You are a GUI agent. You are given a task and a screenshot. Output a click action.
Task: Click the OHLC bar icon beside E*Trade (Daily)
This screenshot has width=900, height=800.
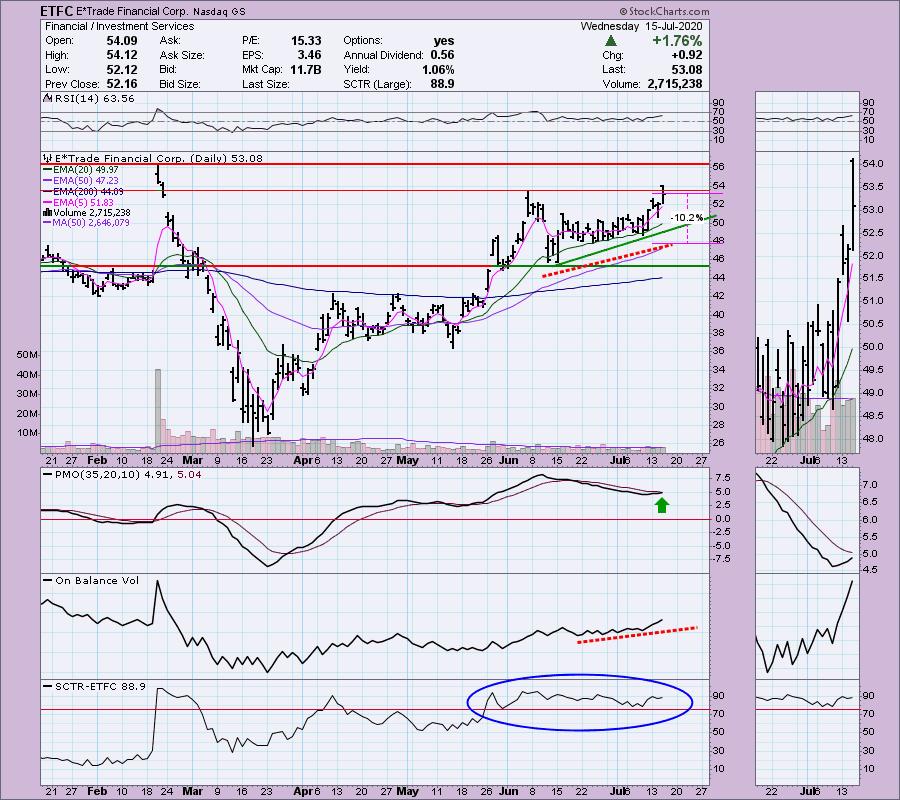point(46,158)
